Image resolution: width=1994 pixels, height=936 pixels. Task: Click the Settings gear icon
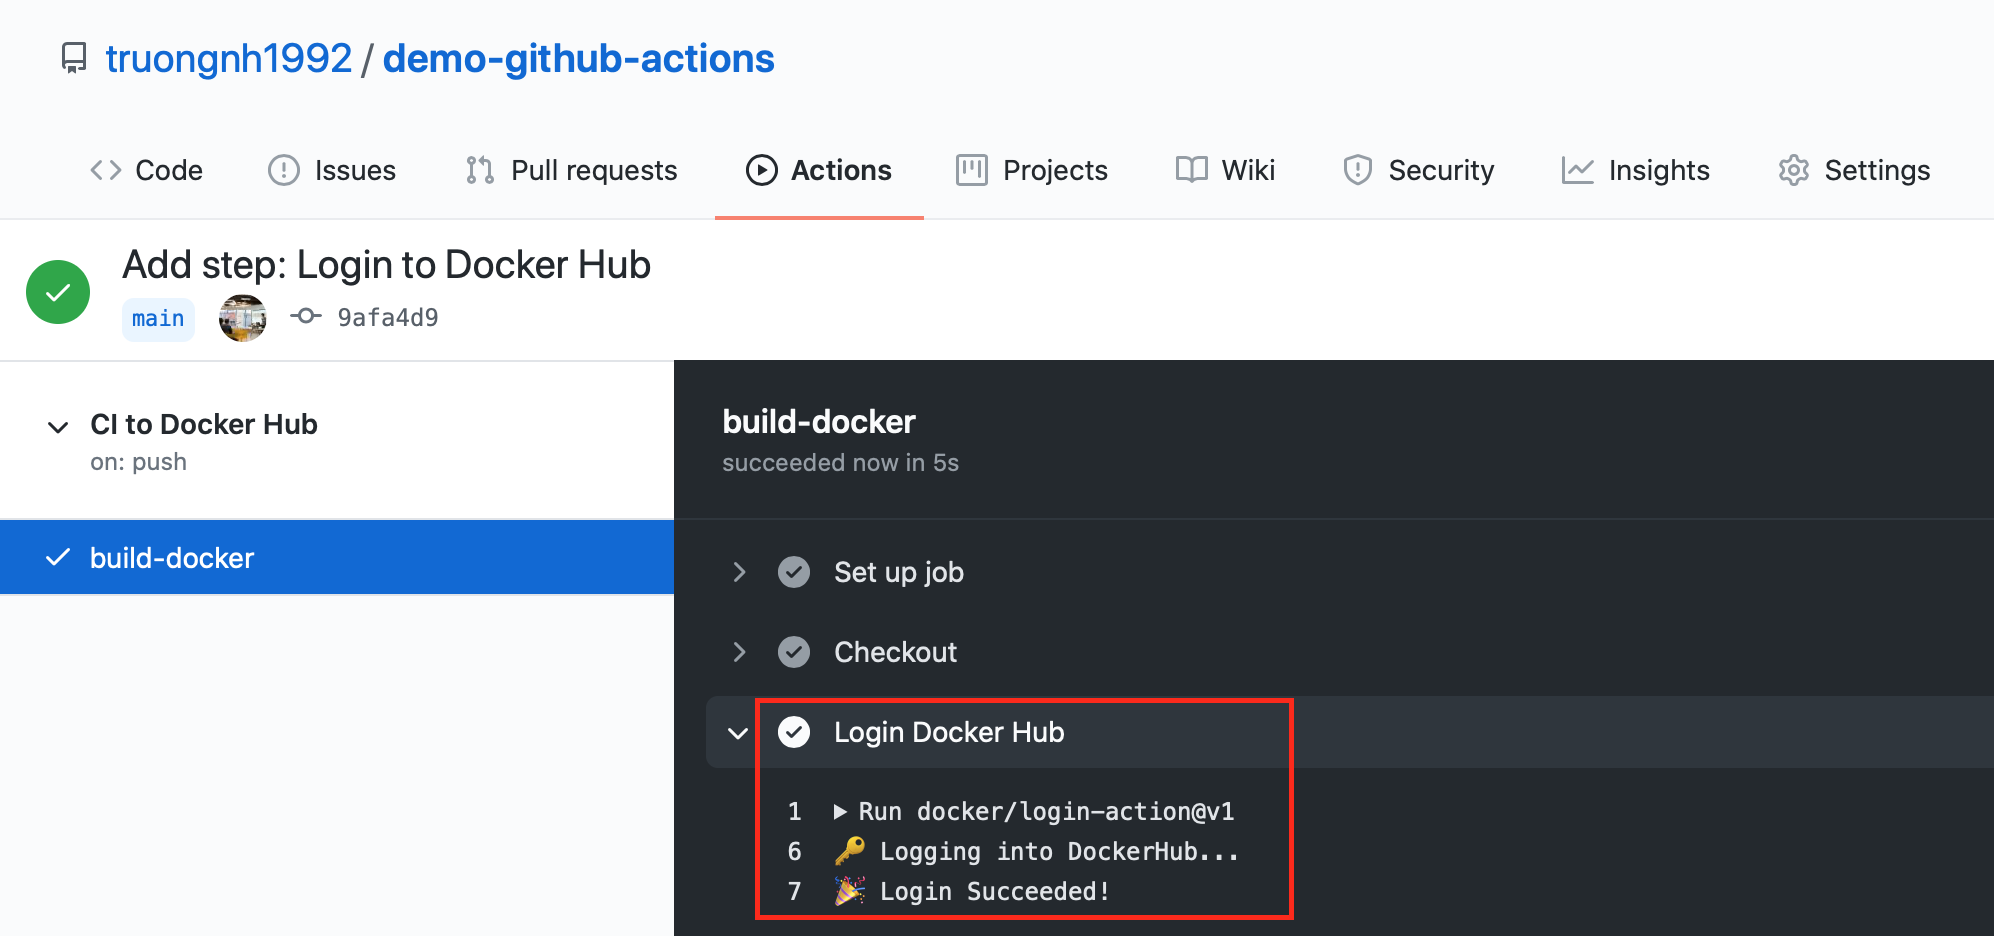[x=1794, y=170]
